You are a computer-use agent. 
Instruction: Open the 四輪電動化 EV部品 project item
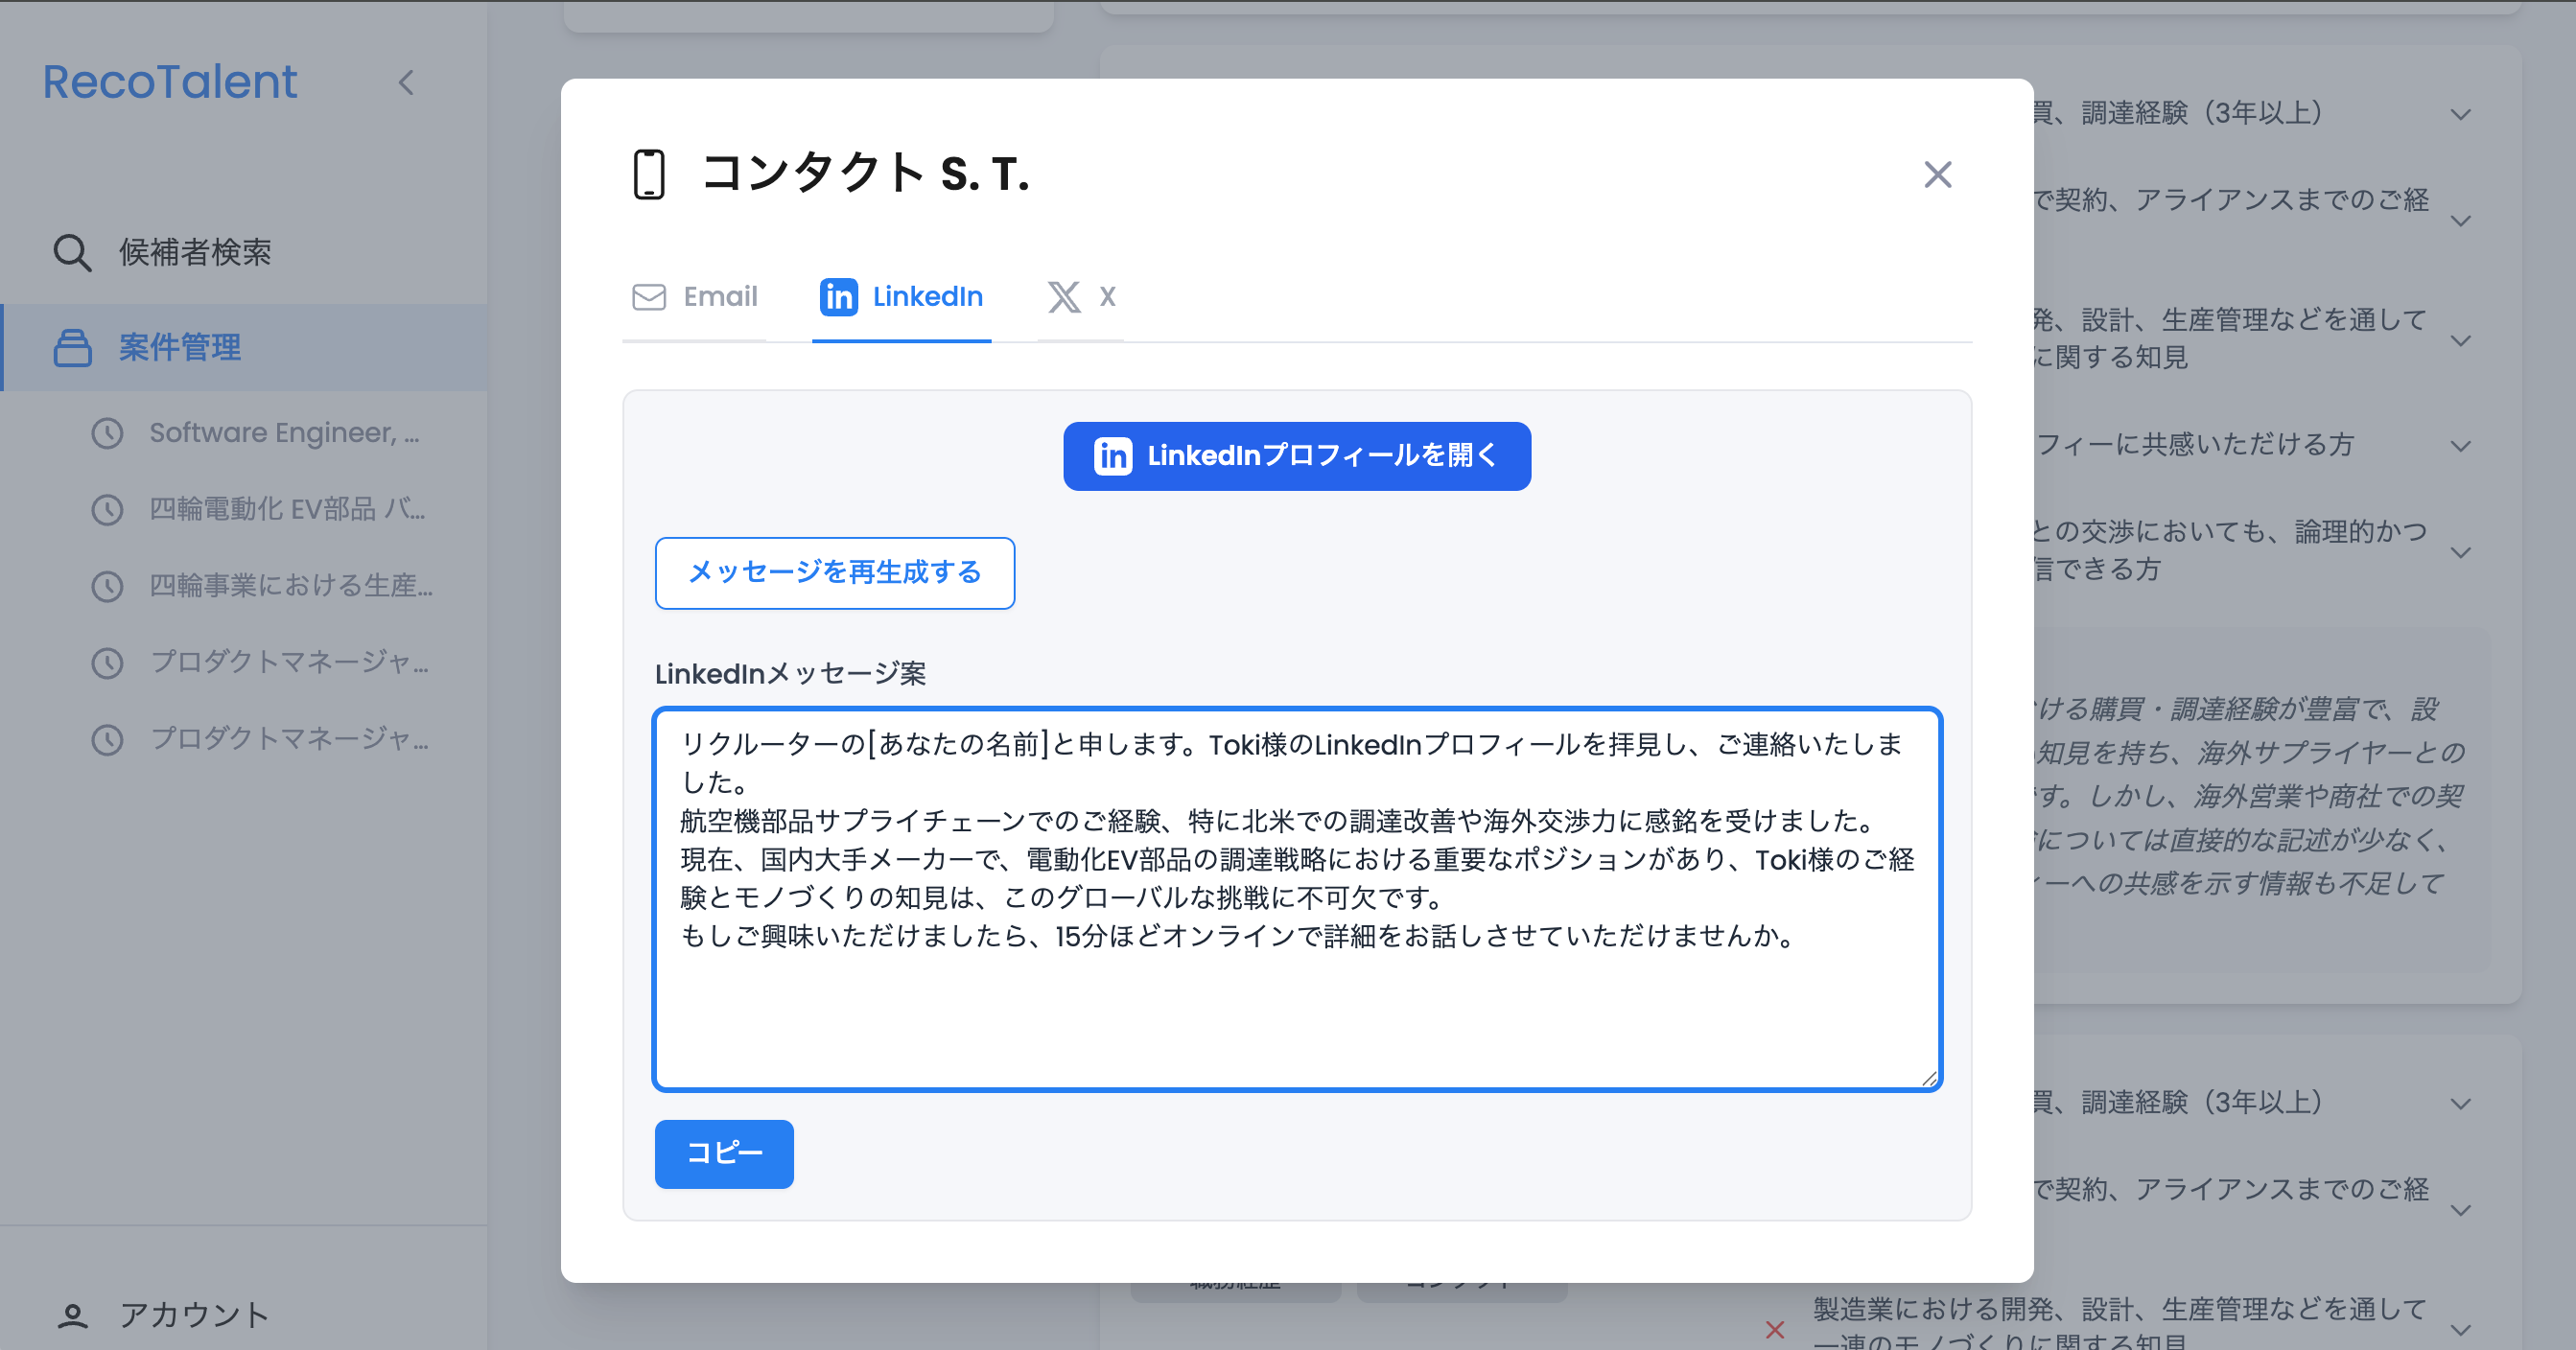(287, 510)
